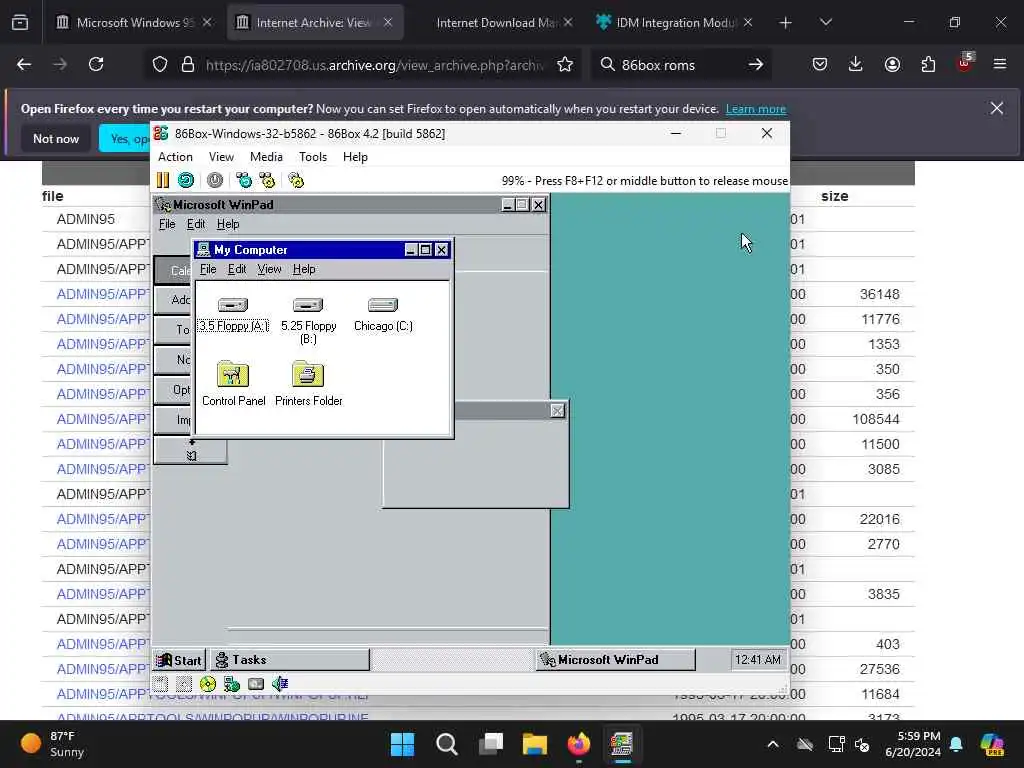This screenshot has width=1024, height=768.
Task: Click the Microsoft WinPad taskbar button
Action: click(616, 660)
